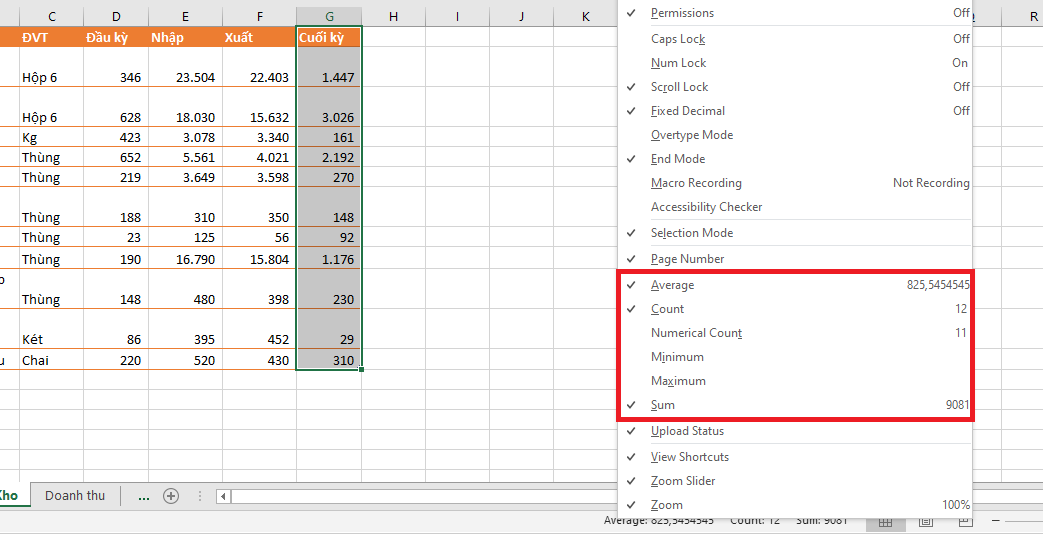Click the zoom out minus icon
The image size is (1043, 534).
tap(995, 521)
